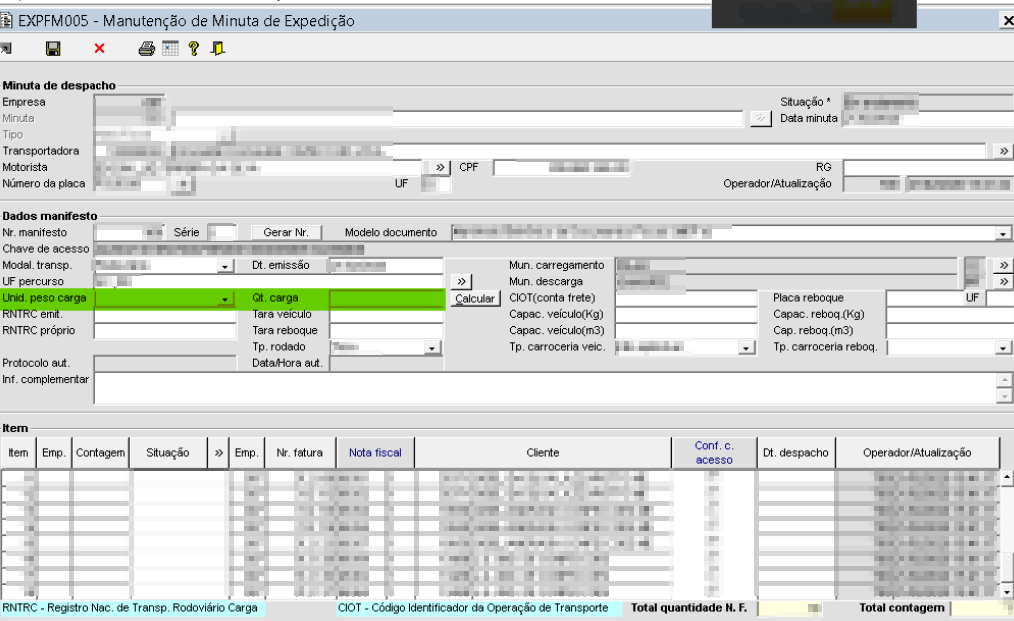Open the grid/table toolbar icon

pyautogui.click(x=170, y=49)
